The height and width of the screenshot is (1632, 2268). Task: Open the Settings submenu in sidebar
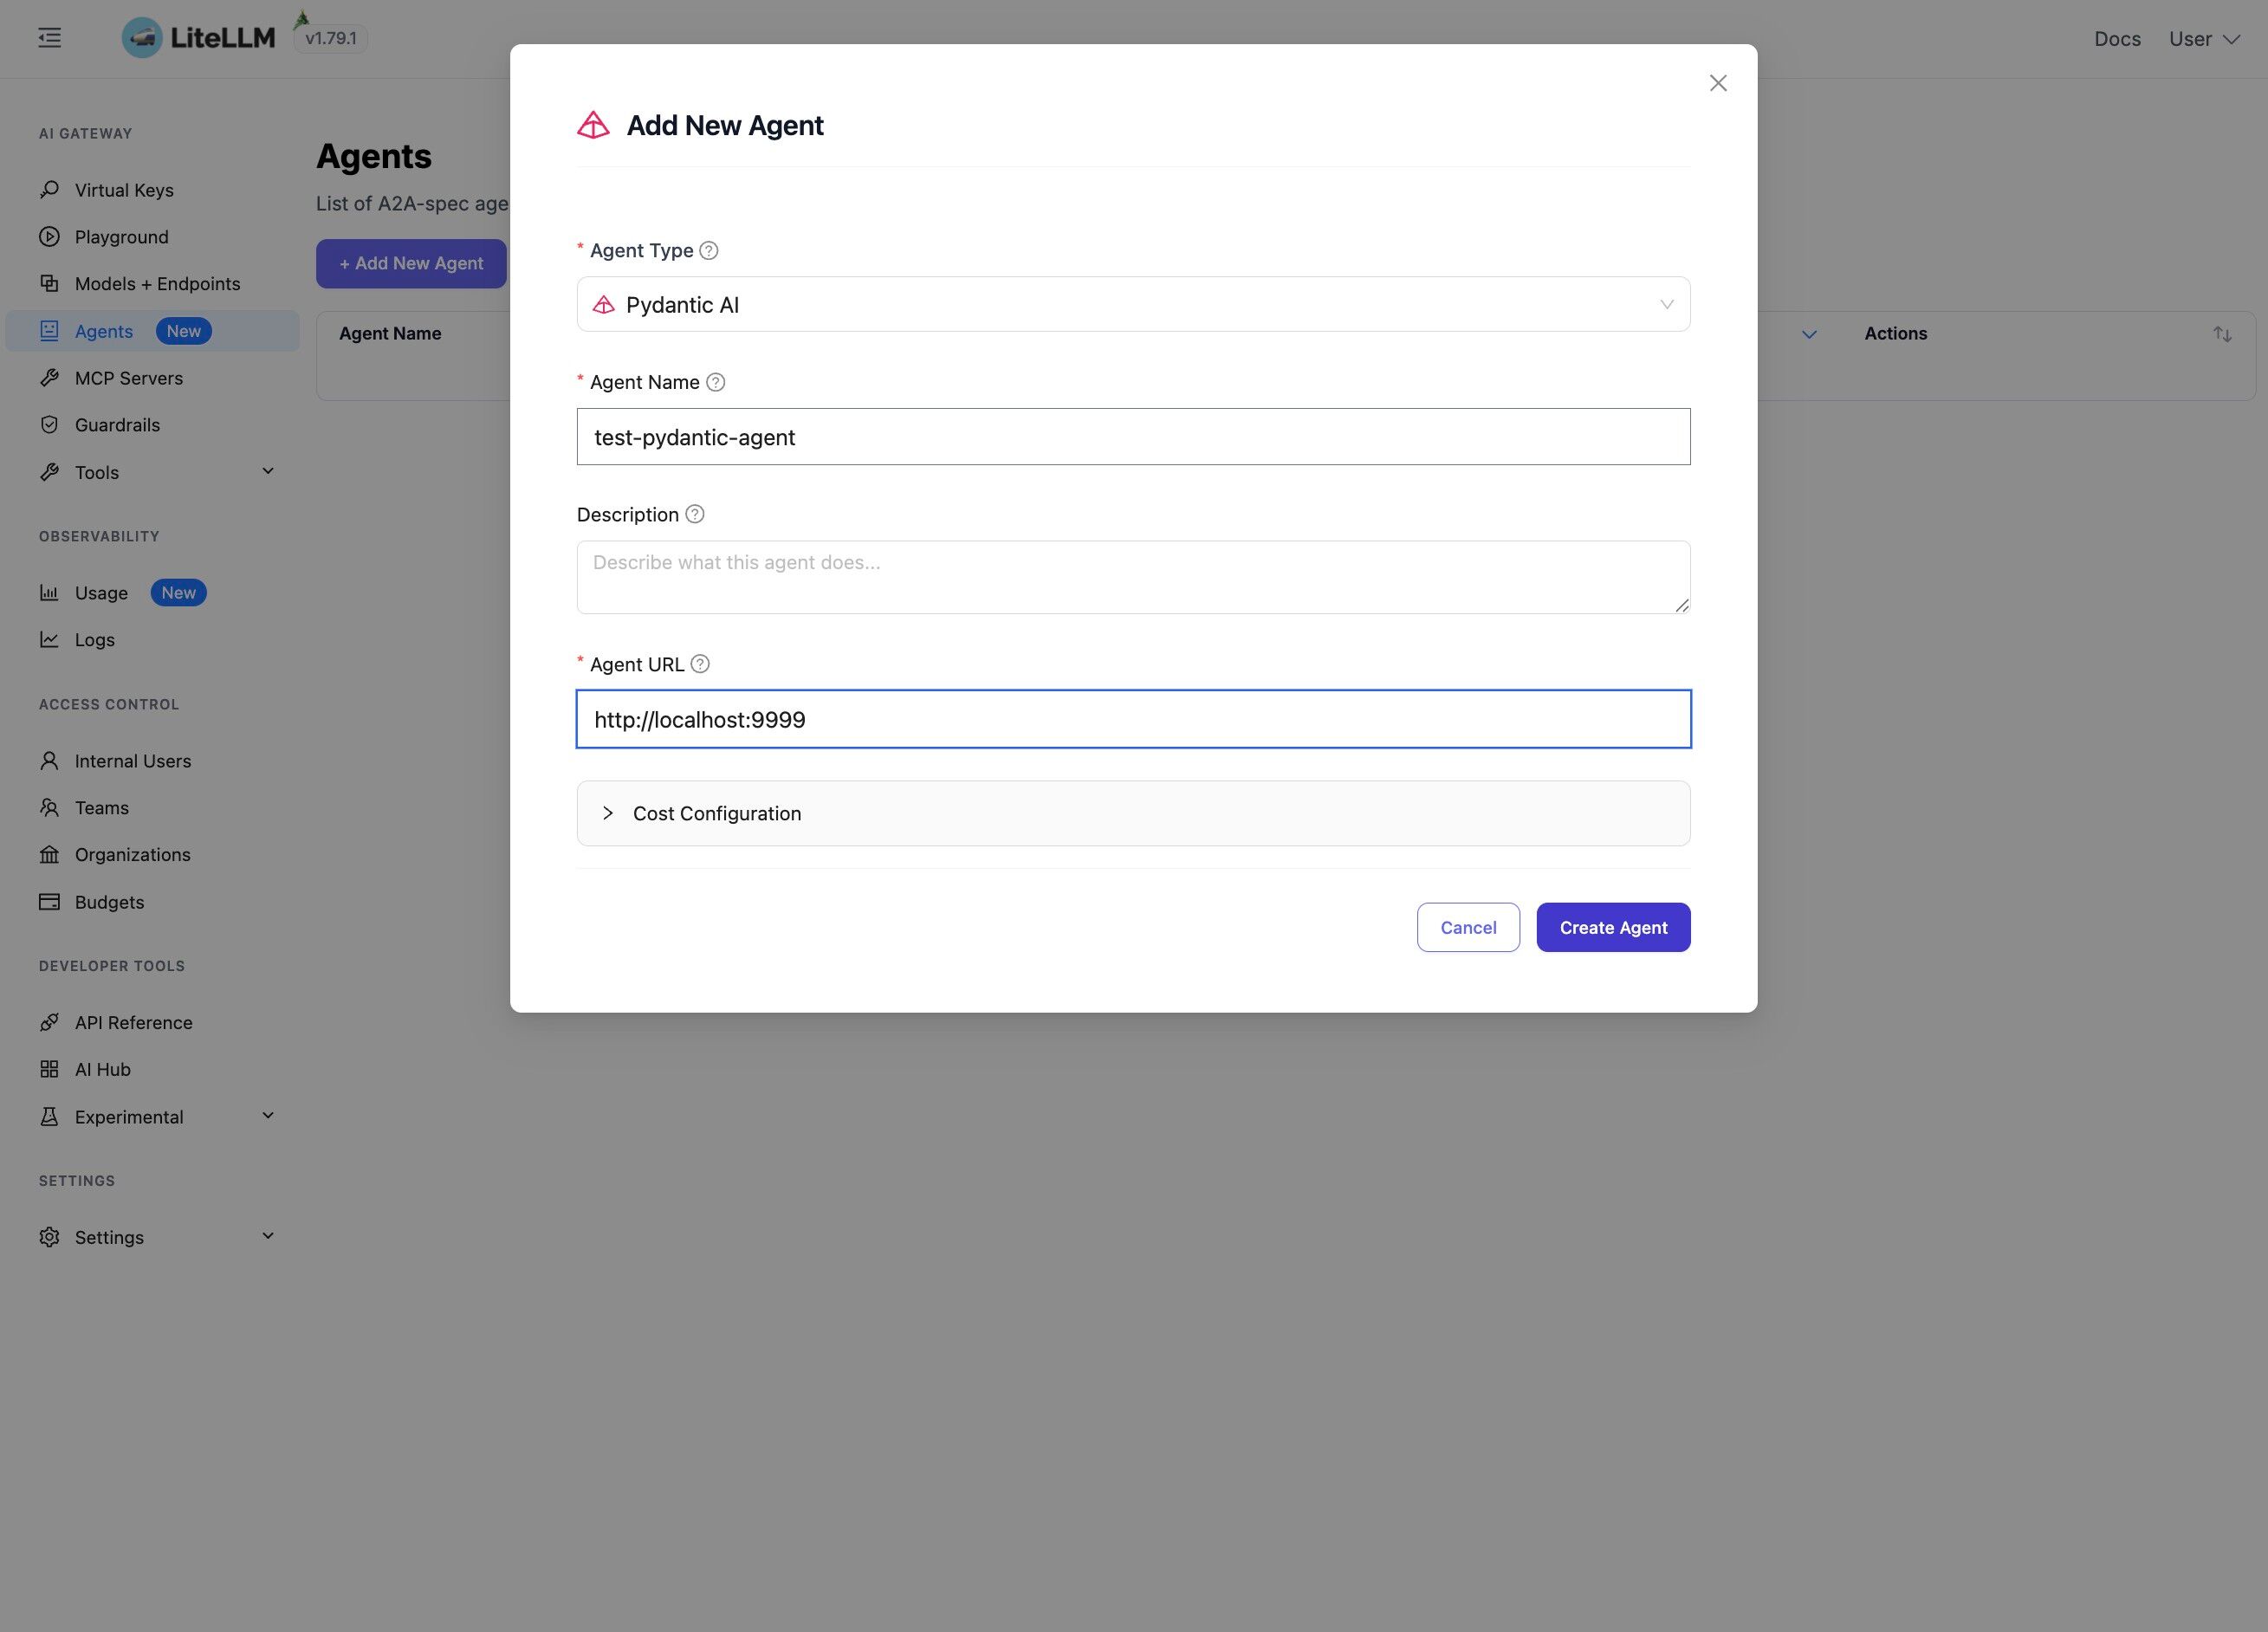(x=267, y=1236)
